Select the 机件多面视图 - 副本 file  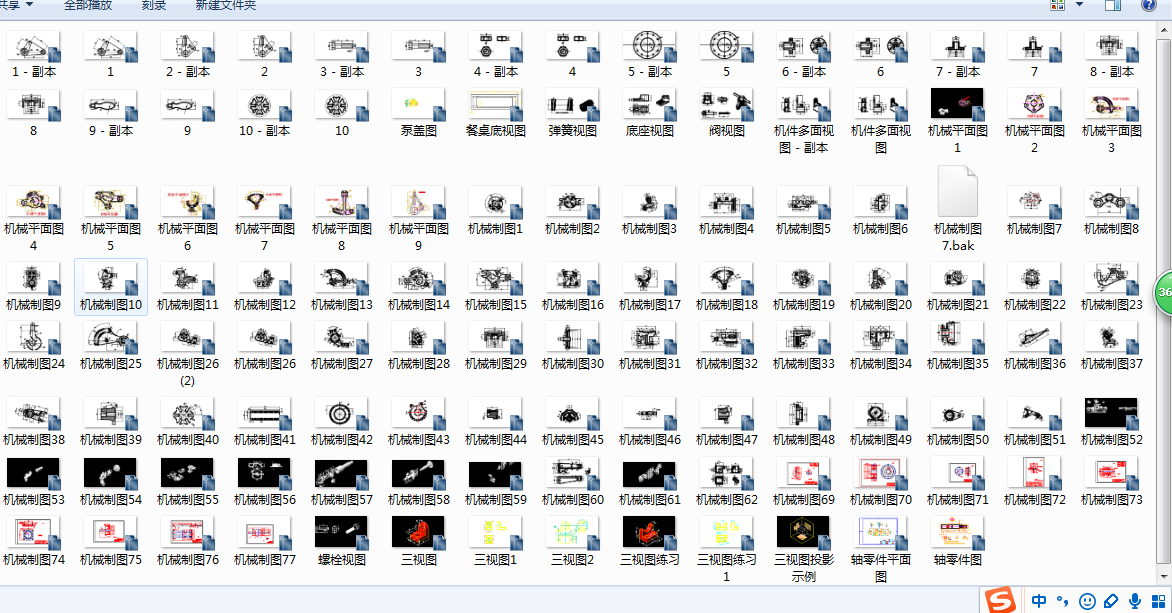[804, 122]
